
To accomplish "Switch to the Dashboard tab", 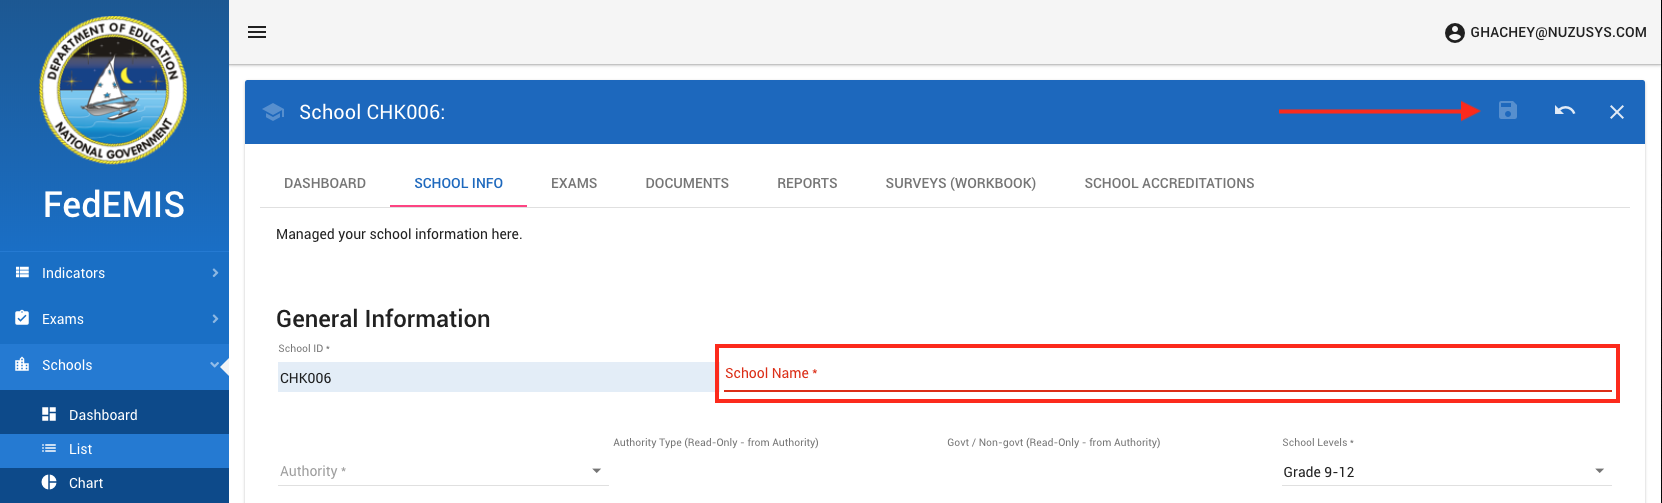I will coord(325,183).
